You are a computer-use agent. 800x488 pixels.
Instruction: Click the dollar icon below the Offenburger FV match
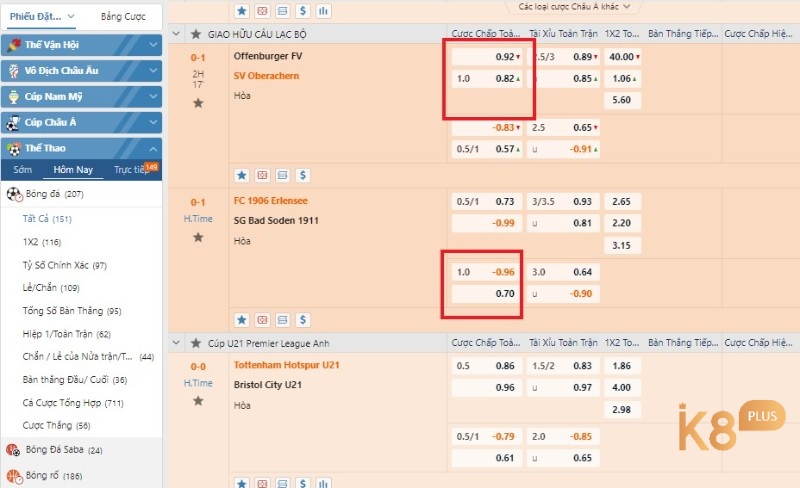[303, 176]
